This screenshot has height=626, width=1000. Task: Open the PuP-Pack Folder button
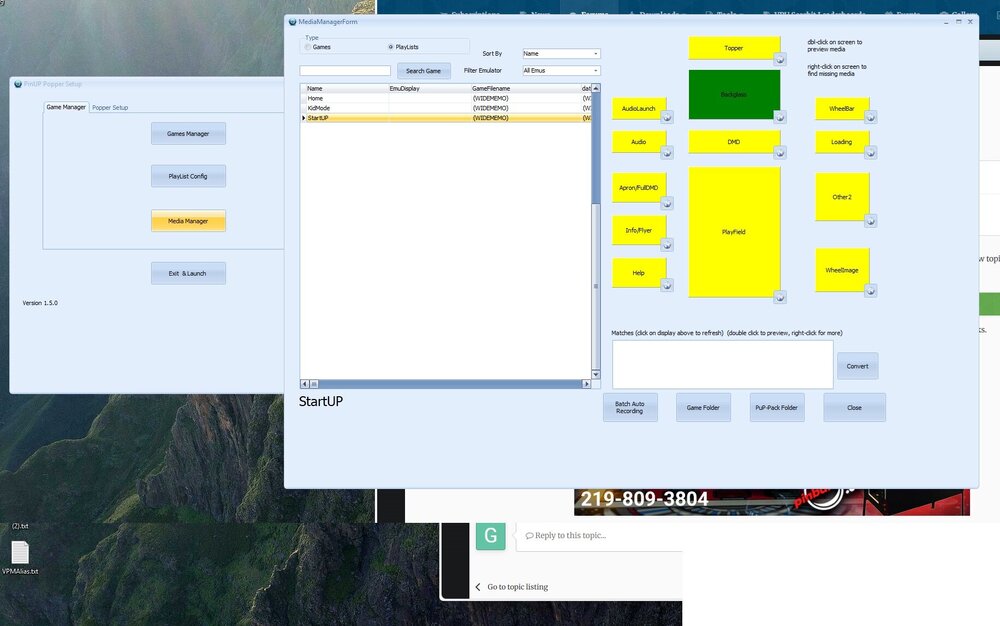click(776, 407)
